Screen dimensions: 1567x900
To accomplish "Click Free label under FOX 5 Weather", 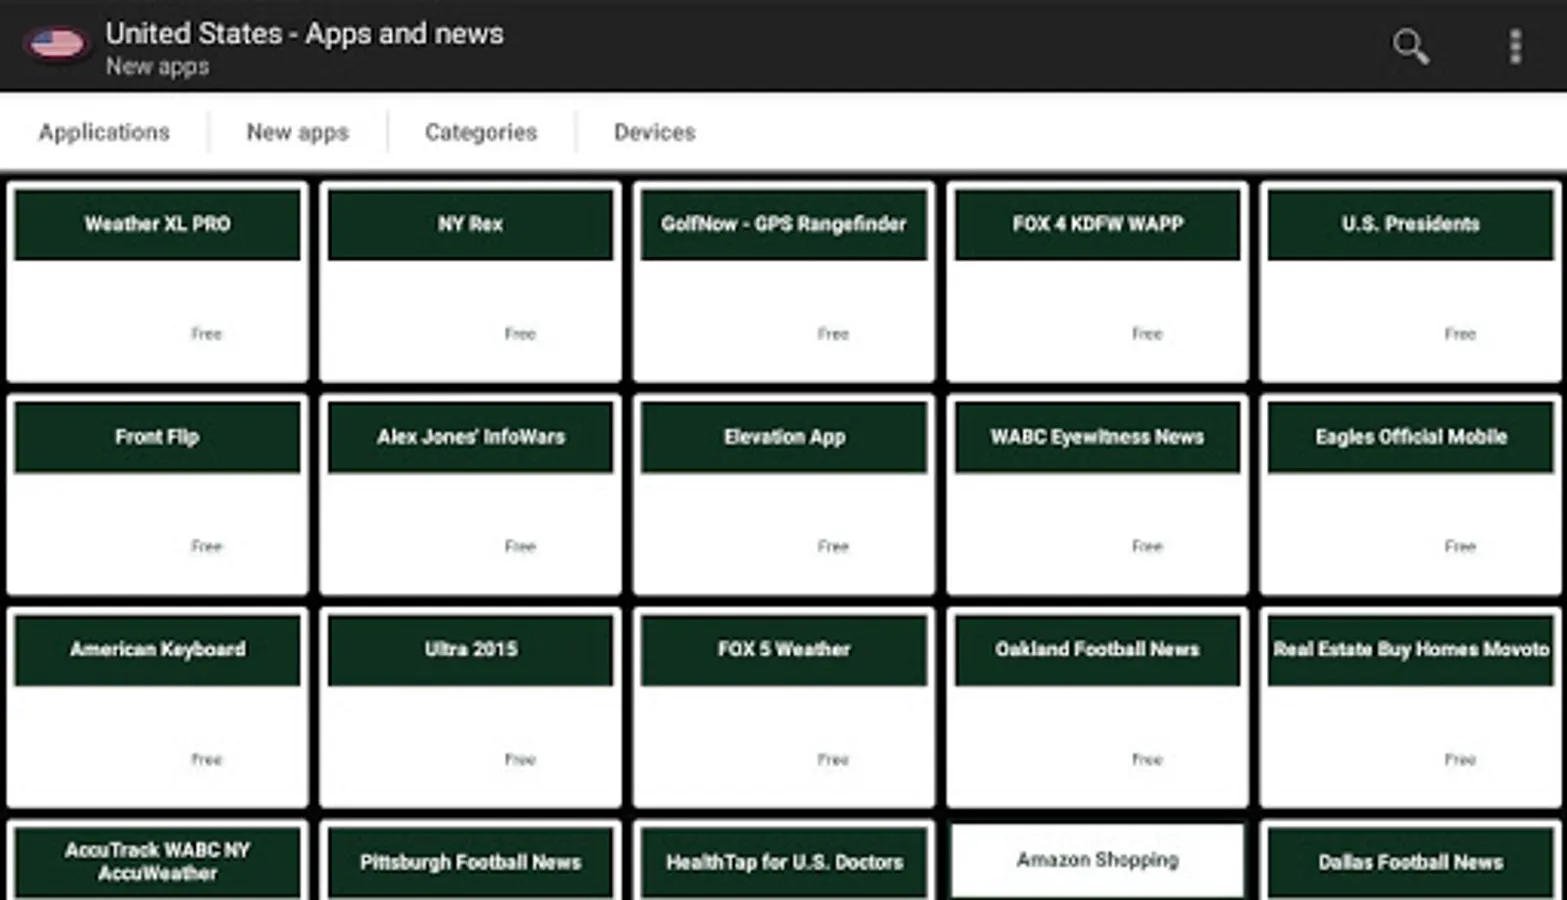I will click(x=833, y=760).
